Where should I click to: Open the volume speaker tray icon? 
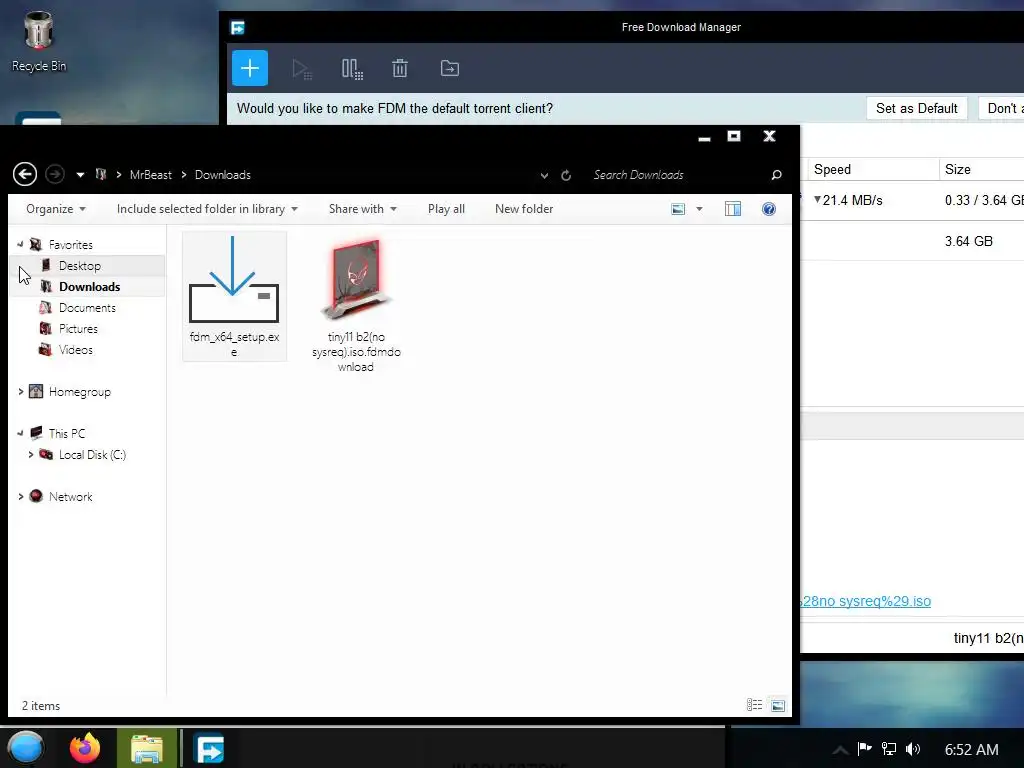coord(913,748)
